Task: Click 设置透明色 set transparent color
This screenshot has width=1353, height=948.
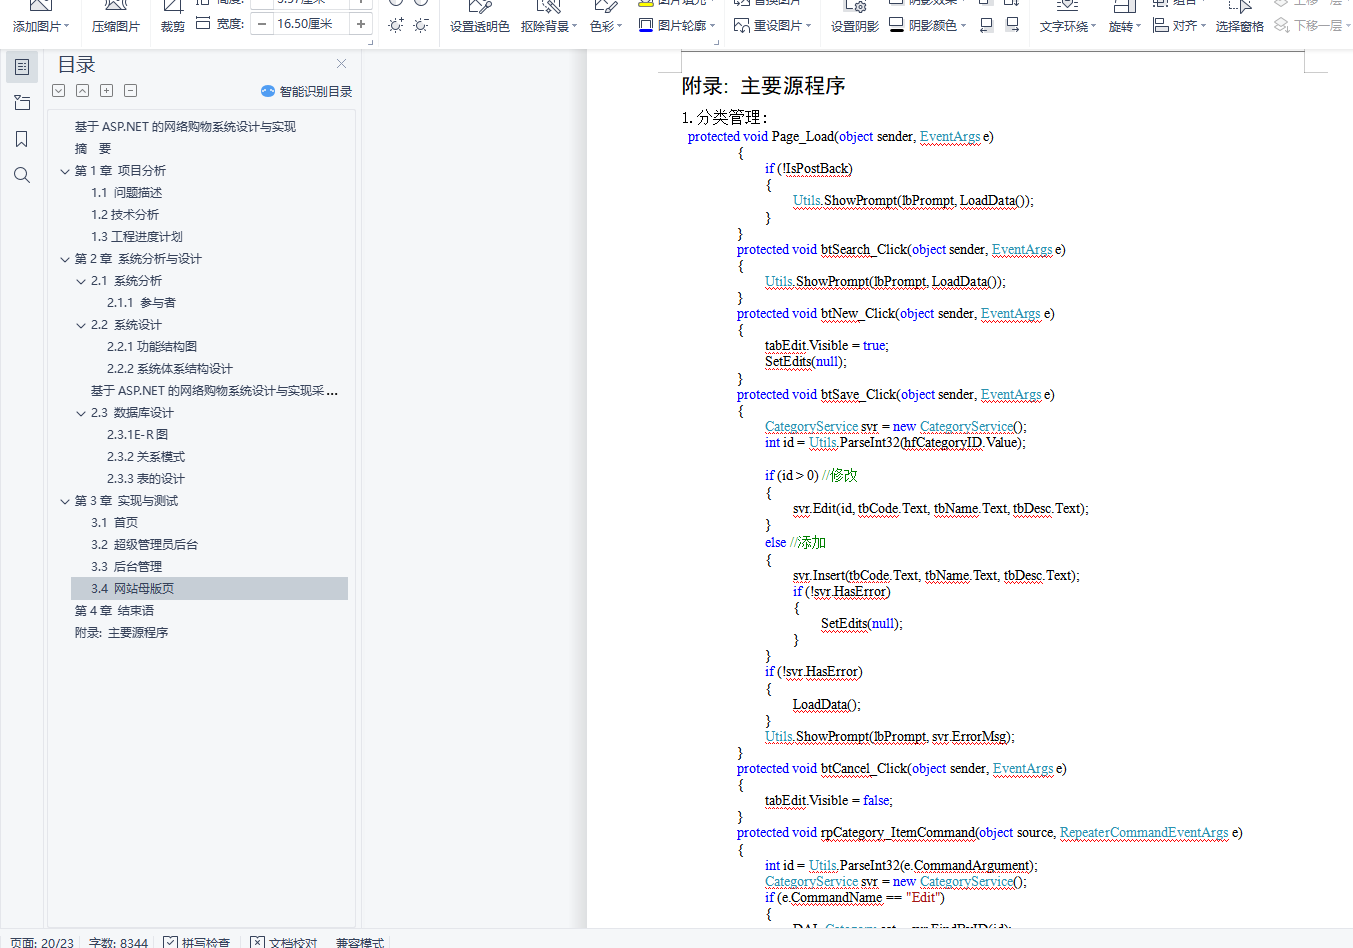Action: click(x=480, y=18)
